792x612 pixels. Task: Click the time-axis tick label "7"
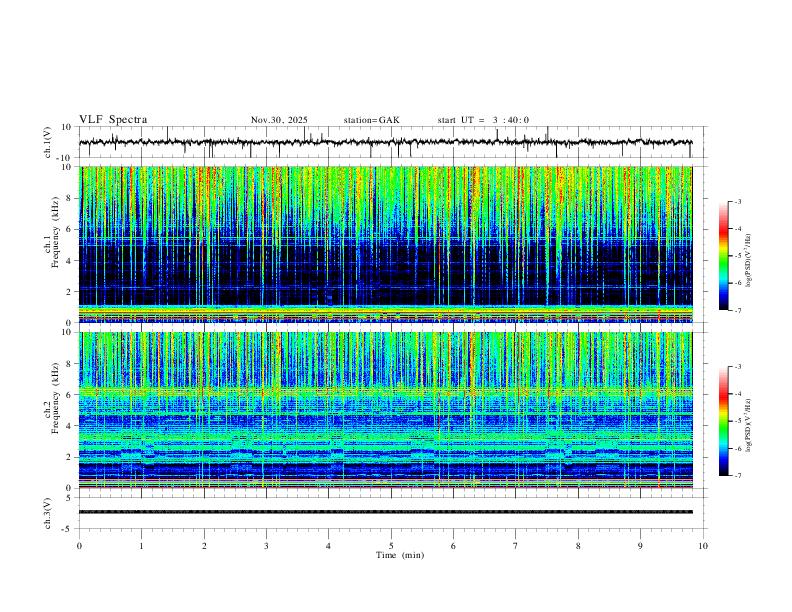point(516,546)
